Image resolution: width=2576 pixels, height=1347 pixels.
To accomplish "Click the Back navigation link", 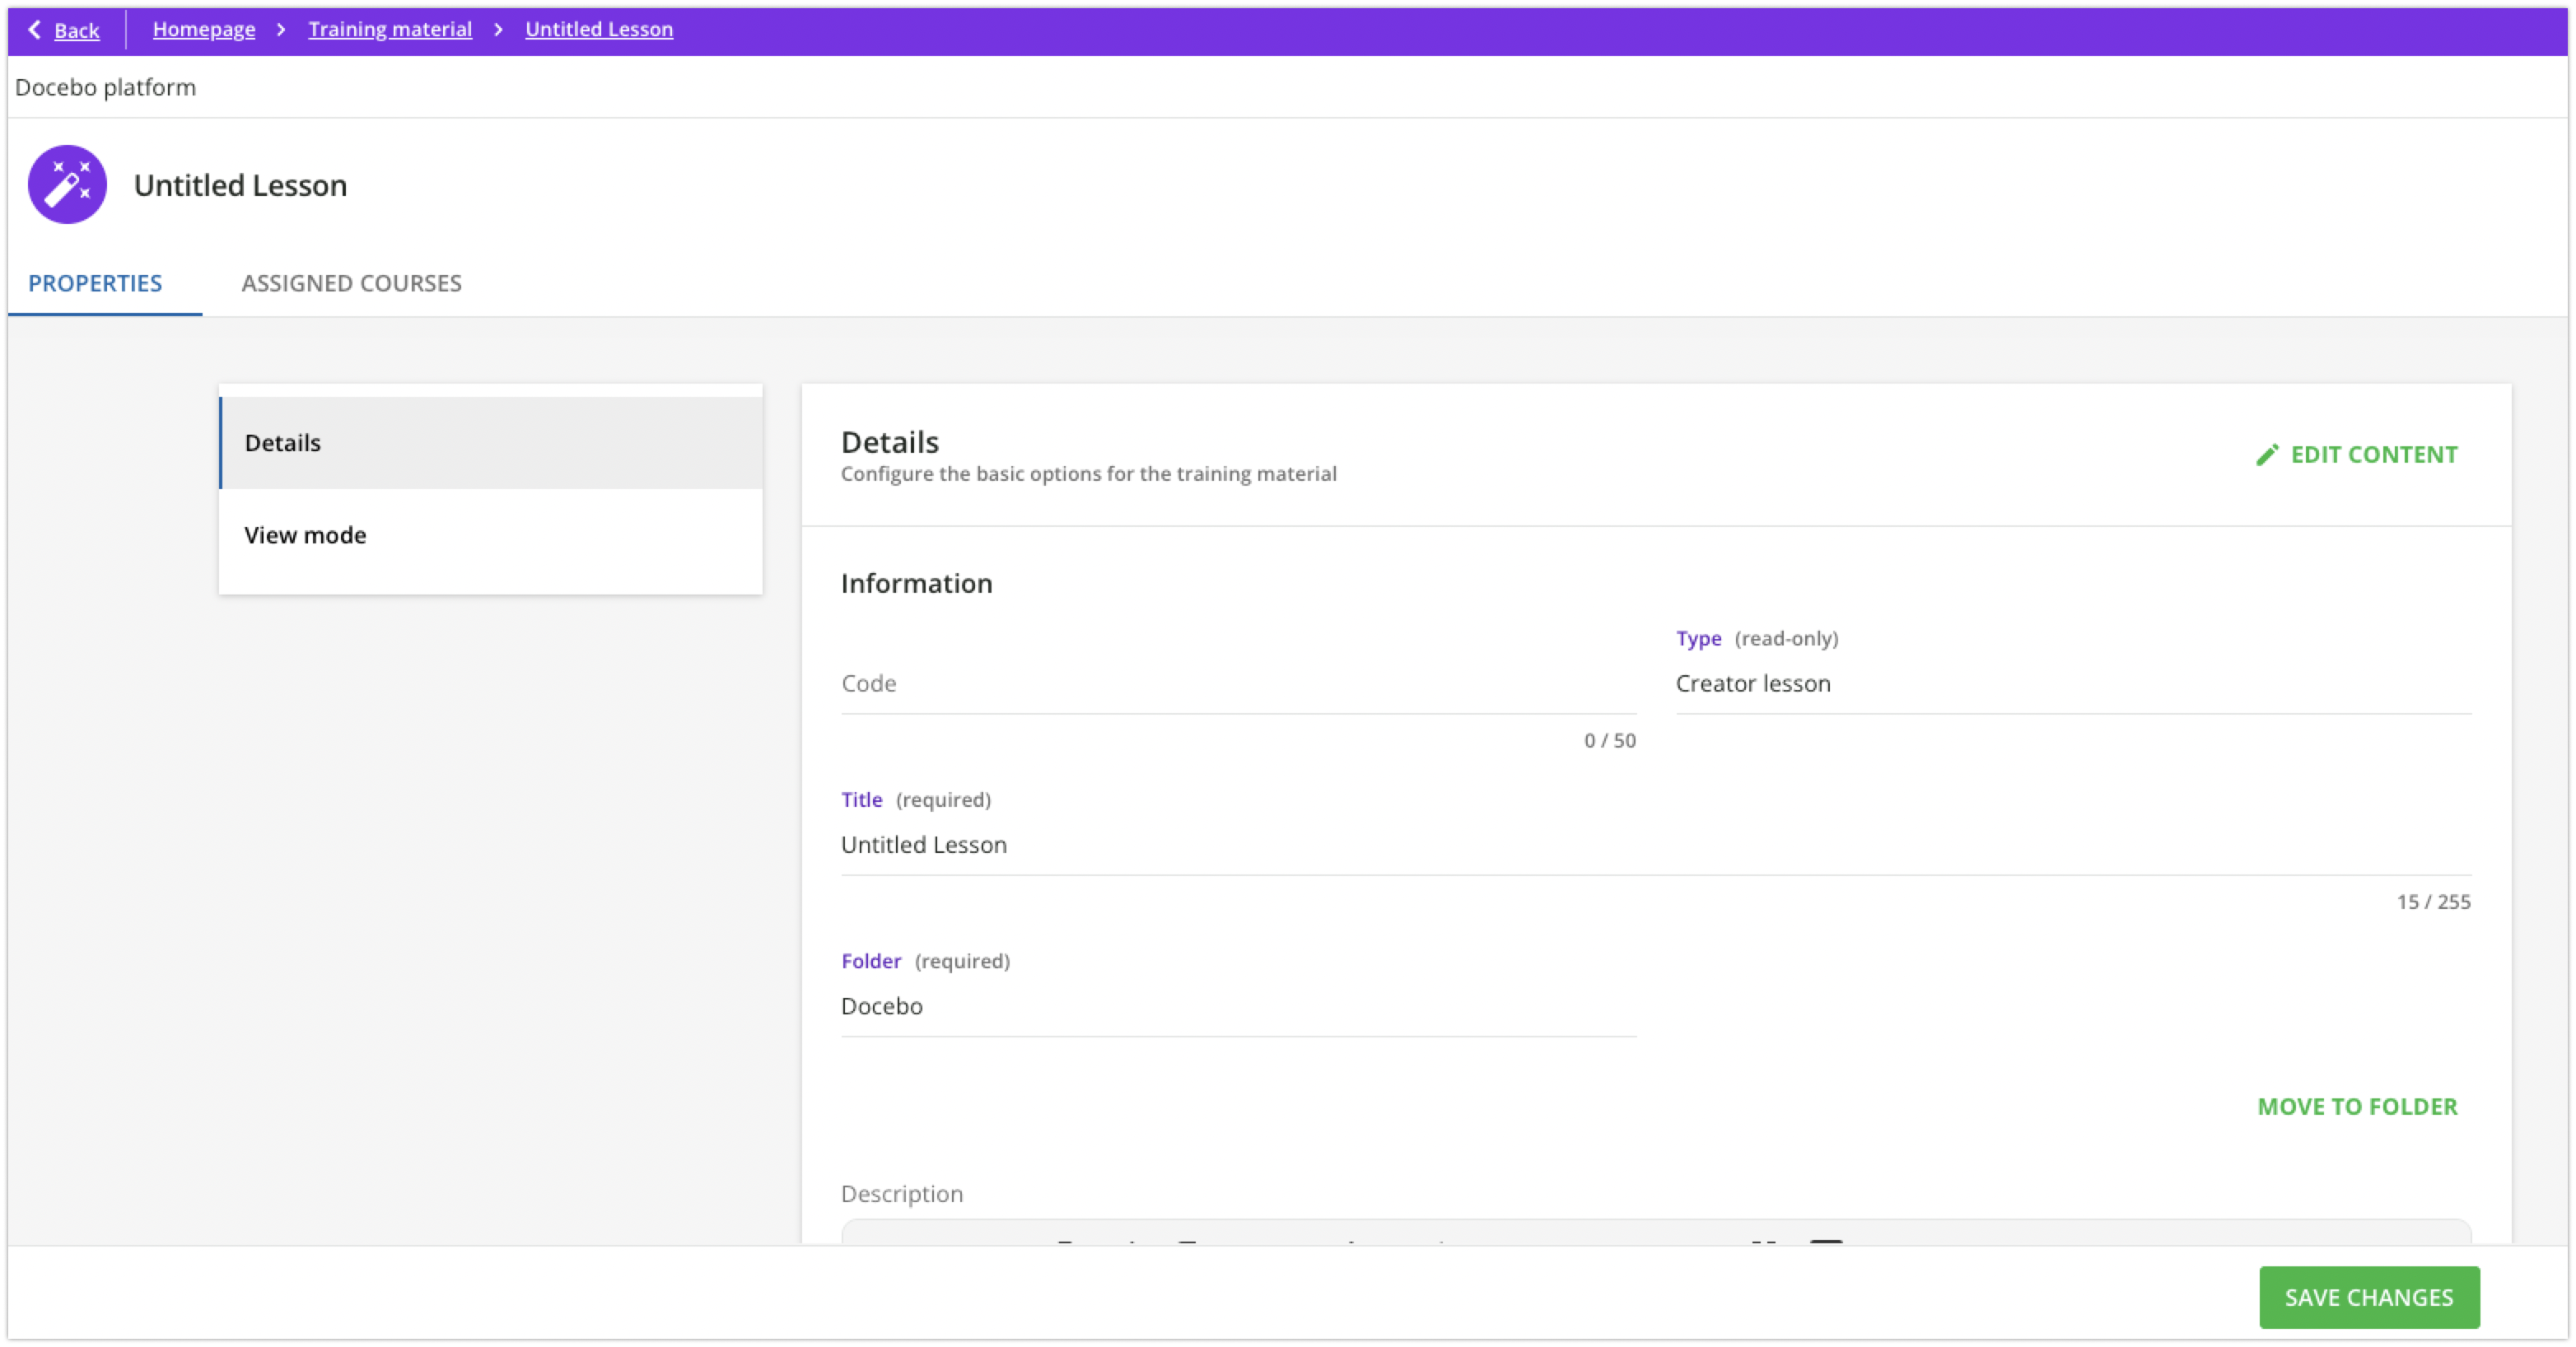I will click(75, 31).
